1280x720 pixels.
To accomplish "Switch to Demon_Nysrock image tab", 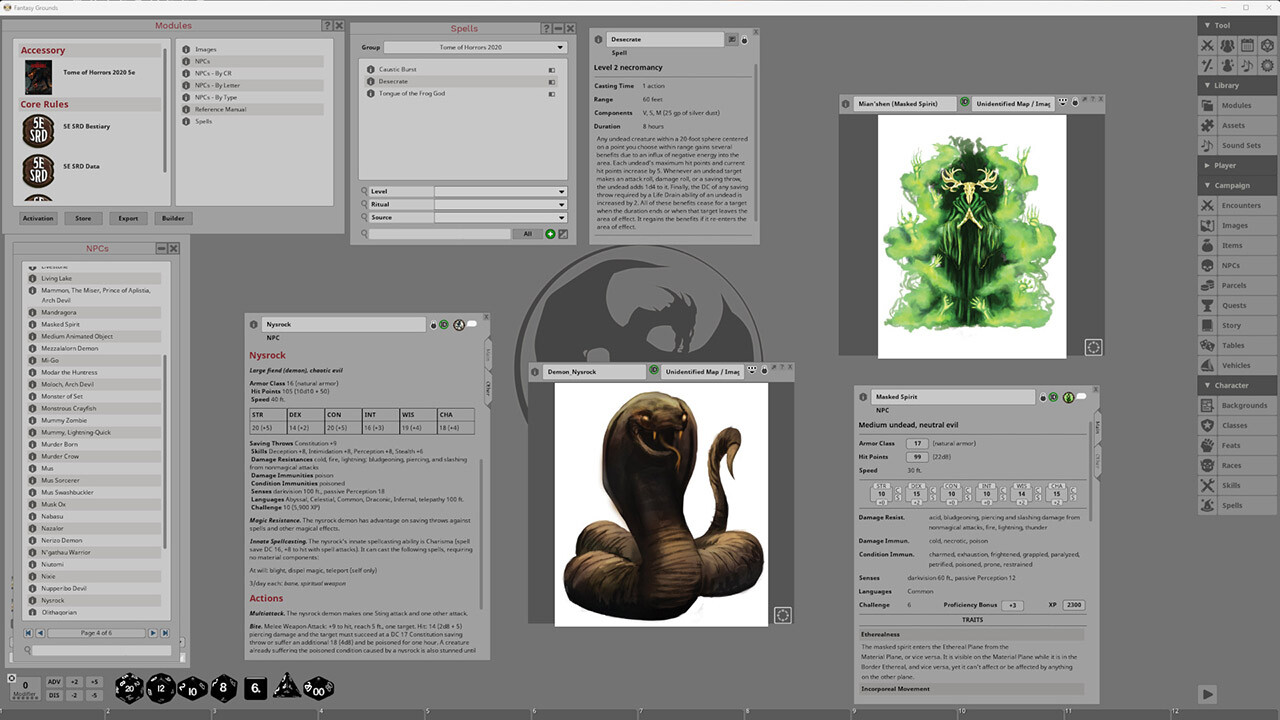I will click(x=588, y=372).
